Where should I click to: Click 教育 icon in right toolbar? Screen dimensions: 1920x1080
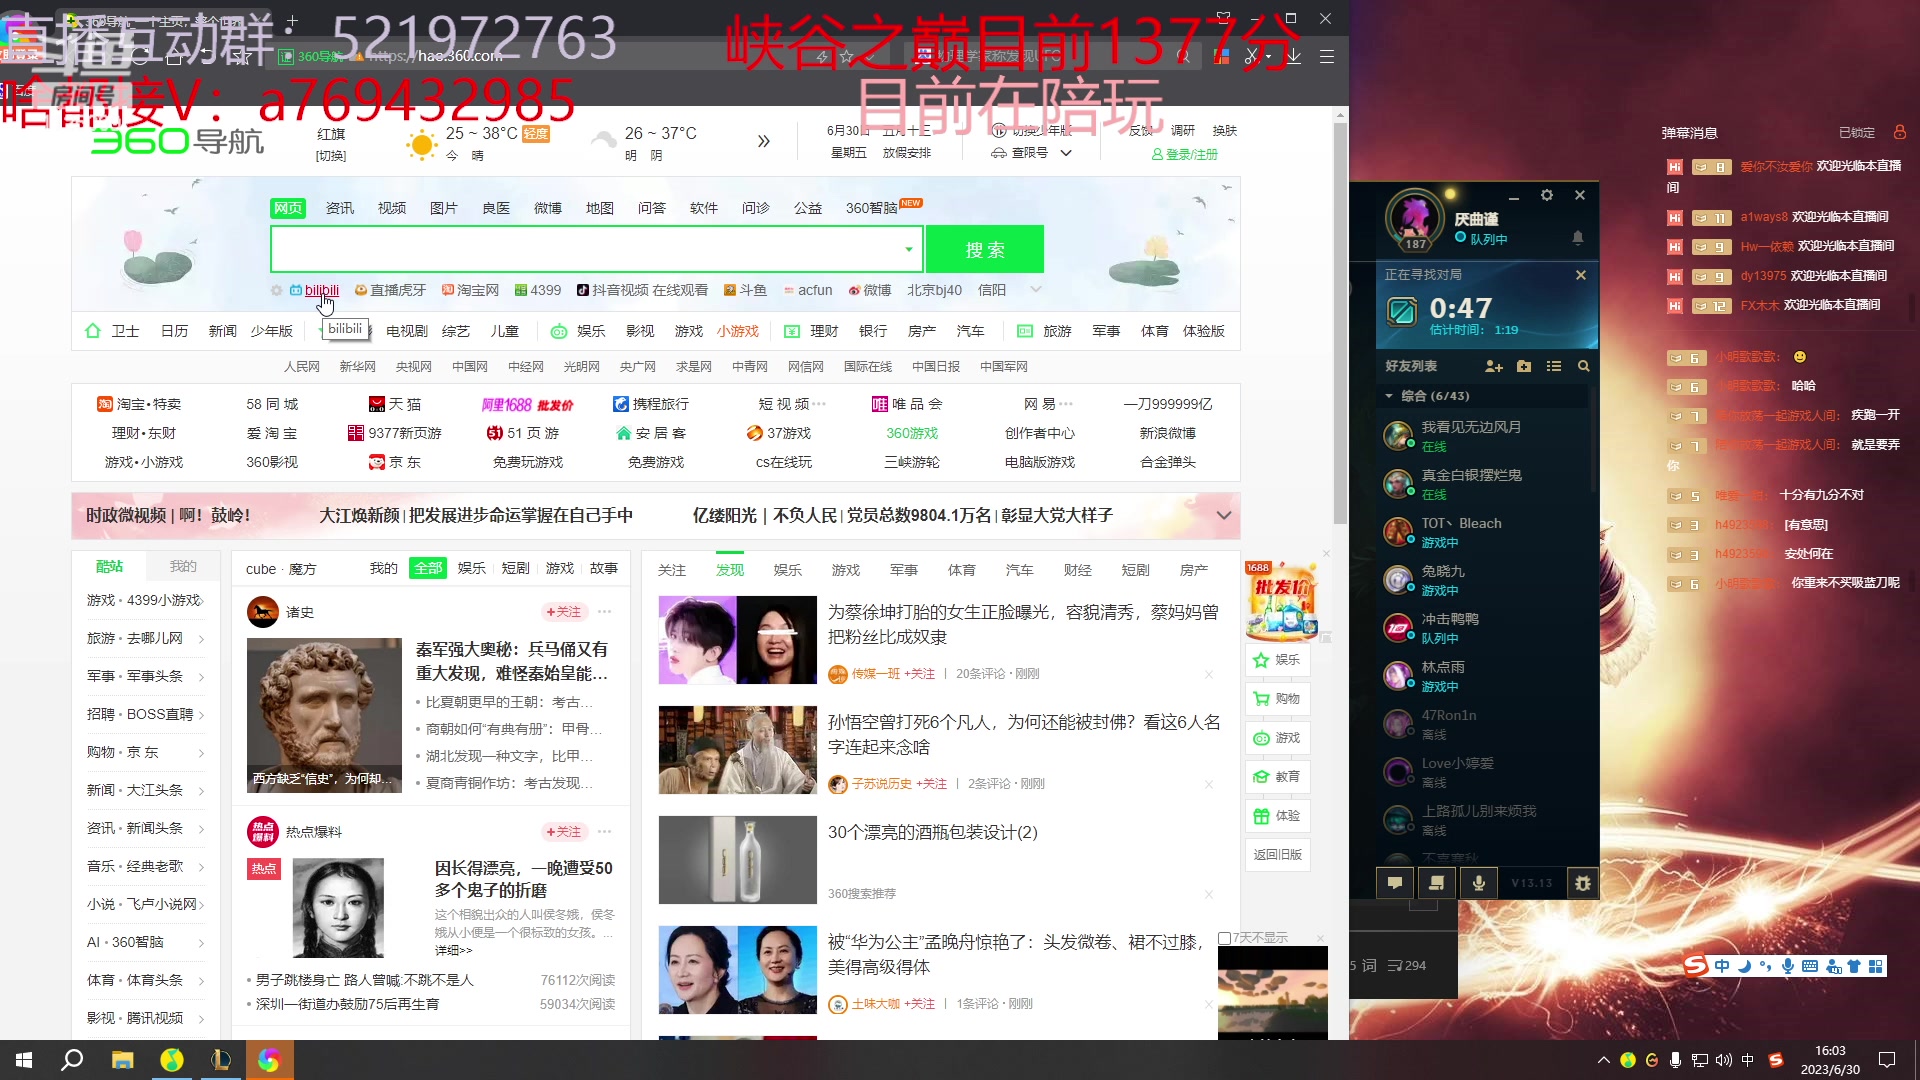point(1278,777)
